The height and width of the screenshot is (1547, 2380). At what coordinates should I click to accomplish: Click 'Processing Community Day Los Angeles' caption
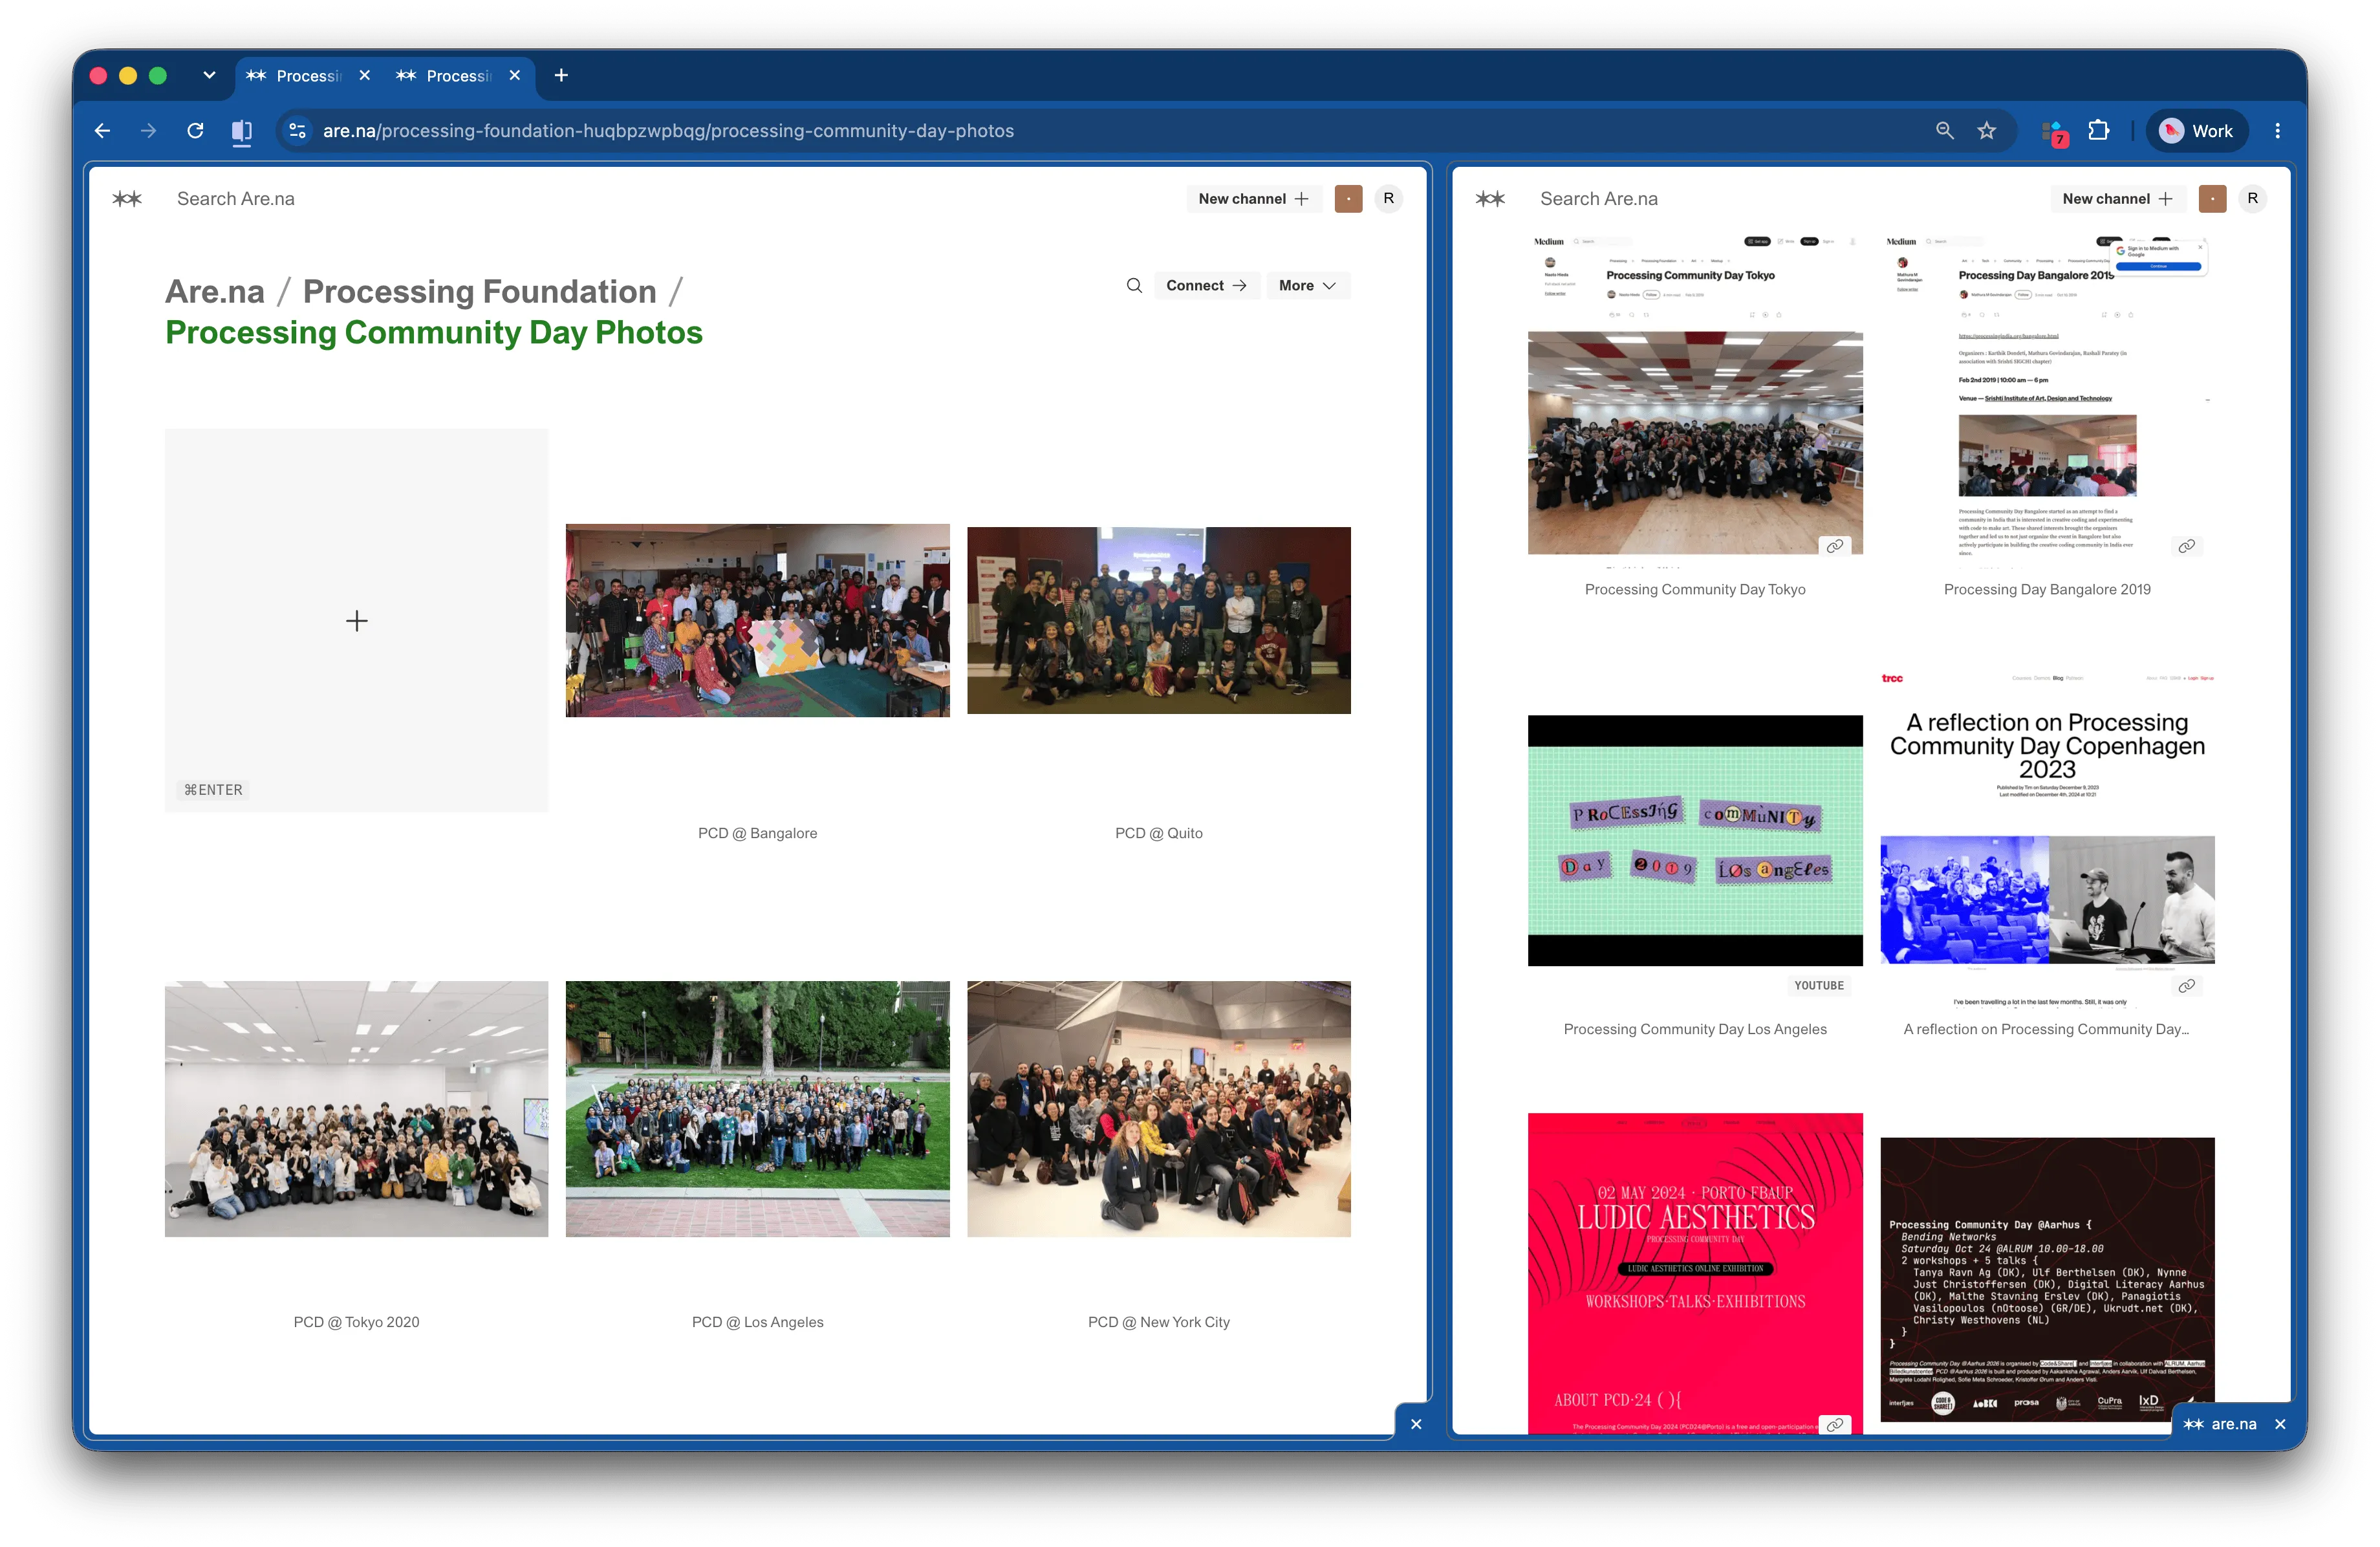pyautogui.click(x=1695, y=1030)
